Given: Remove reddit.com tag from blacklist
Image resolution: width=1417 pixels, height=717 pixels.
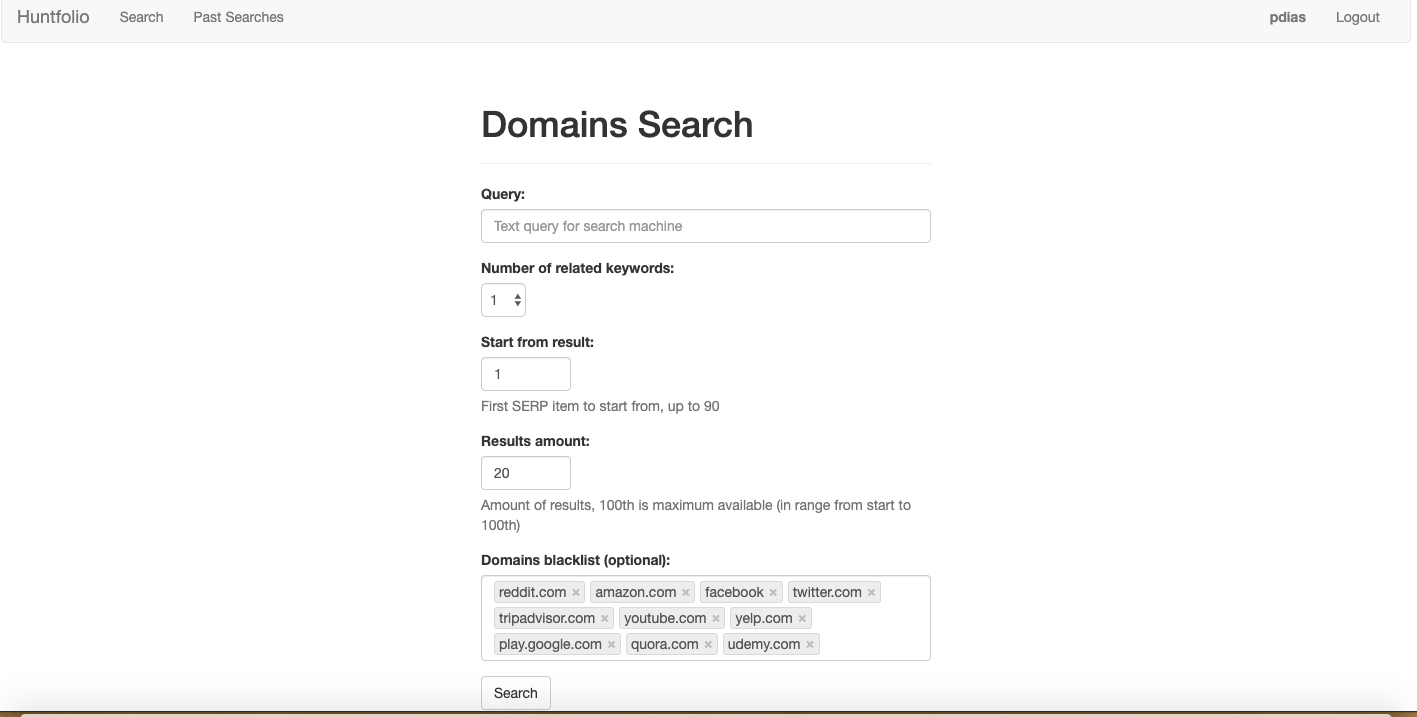Looking at the screenshot, I should click(x=576, y=593).
